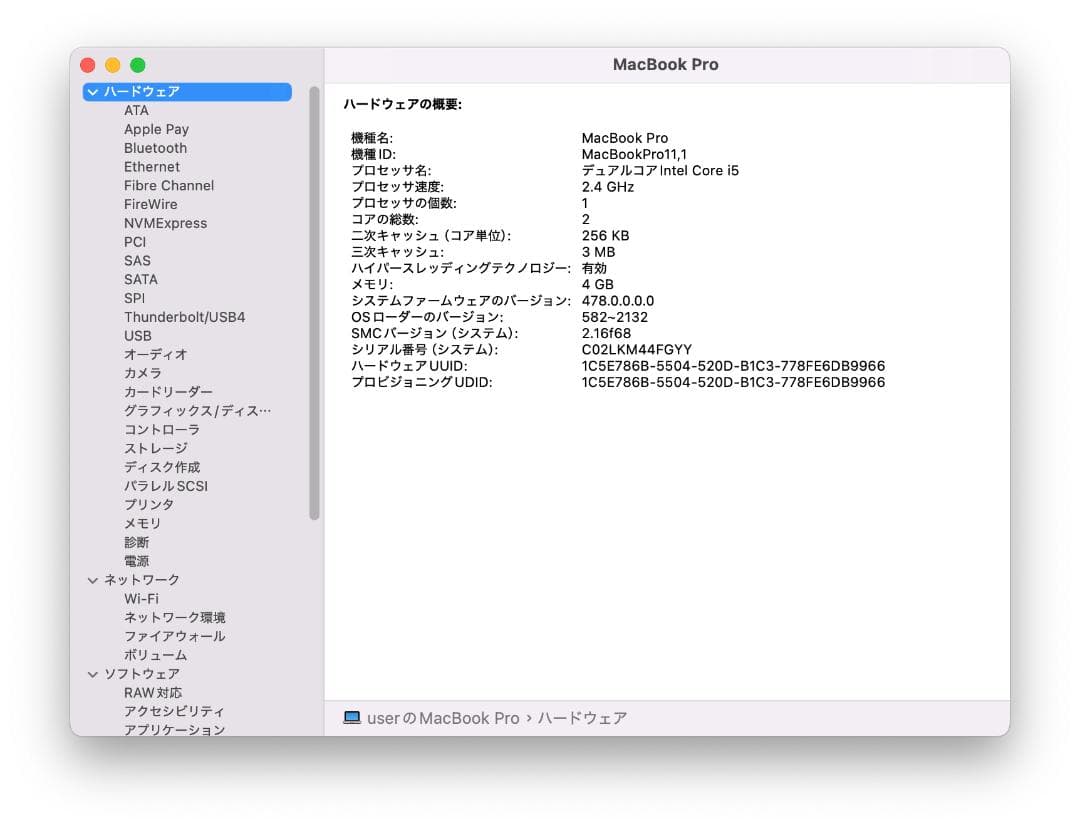Screen dimensions: 1080x829
Task: Click the hardware UUID value
Action: 733,366
